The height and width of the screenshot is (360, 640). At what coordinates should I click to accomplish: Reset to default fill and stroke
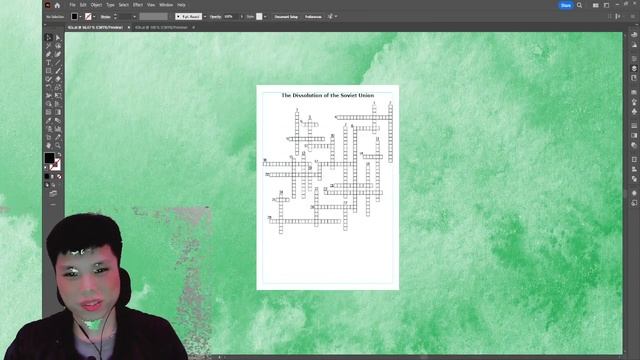coord(45,167)
